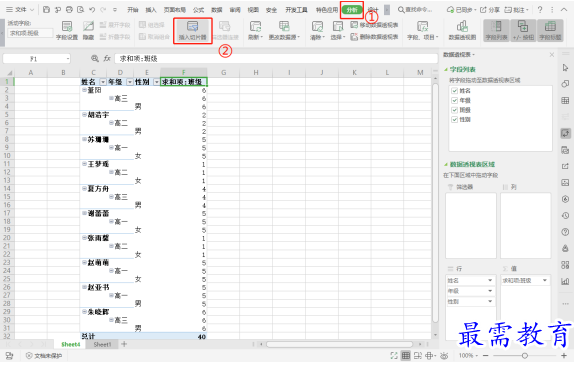
Task: Click zoom in plus button
Action: coord(564,356)
